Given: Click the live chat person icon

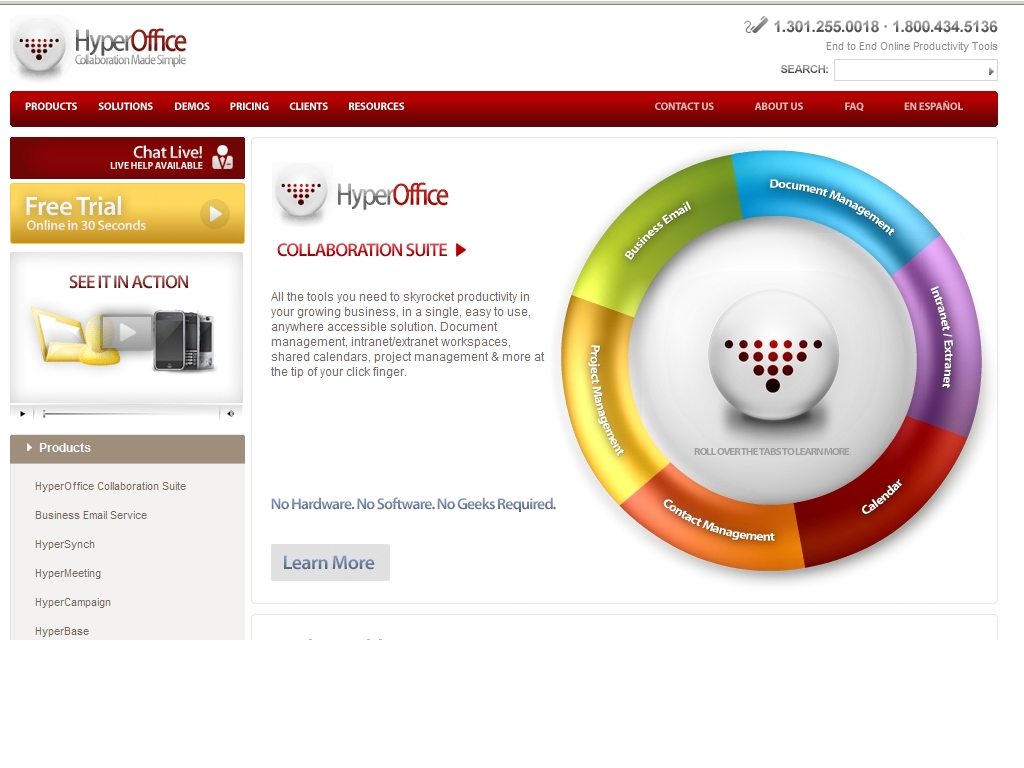Looking at the screenshot, I should tap(223, 157).
